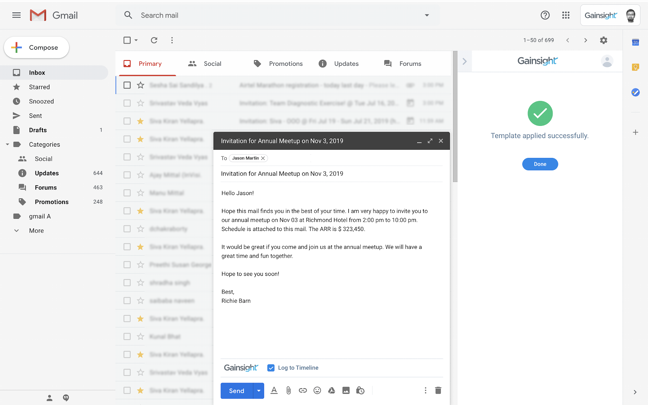Open the emoji picker in compose toolbar
This screenshot has height=405, width=648.
(317, 391)
